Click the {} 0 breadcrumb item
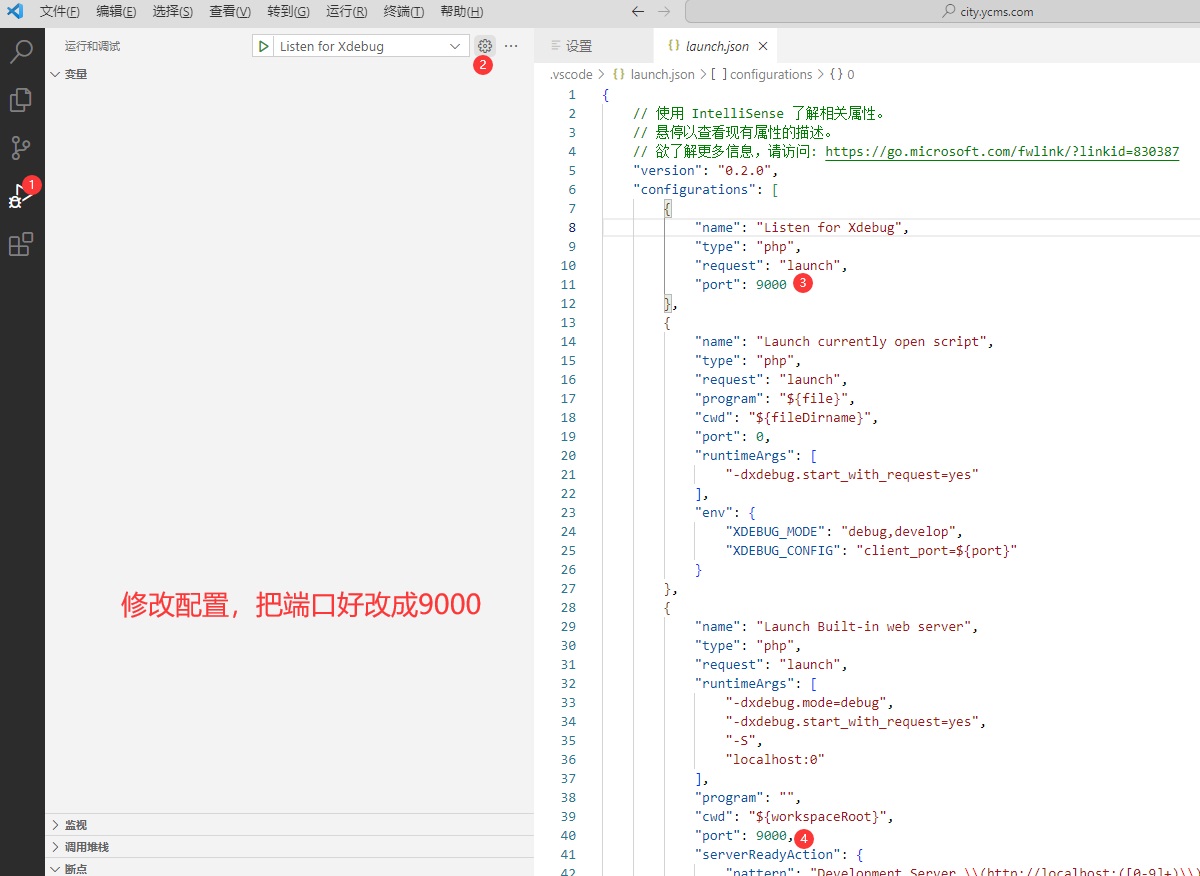The width and height of the screenshot is (1200, 876). pos(842,74)
